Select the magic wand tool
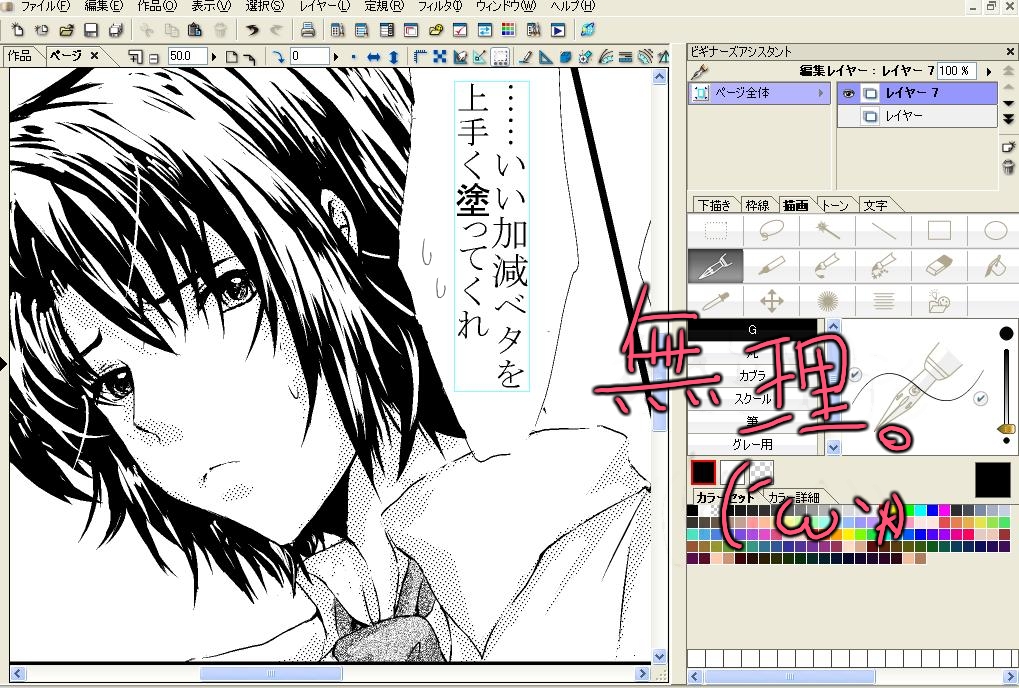This screenshot has width=1019, height=688. click(x=827, y=231)
